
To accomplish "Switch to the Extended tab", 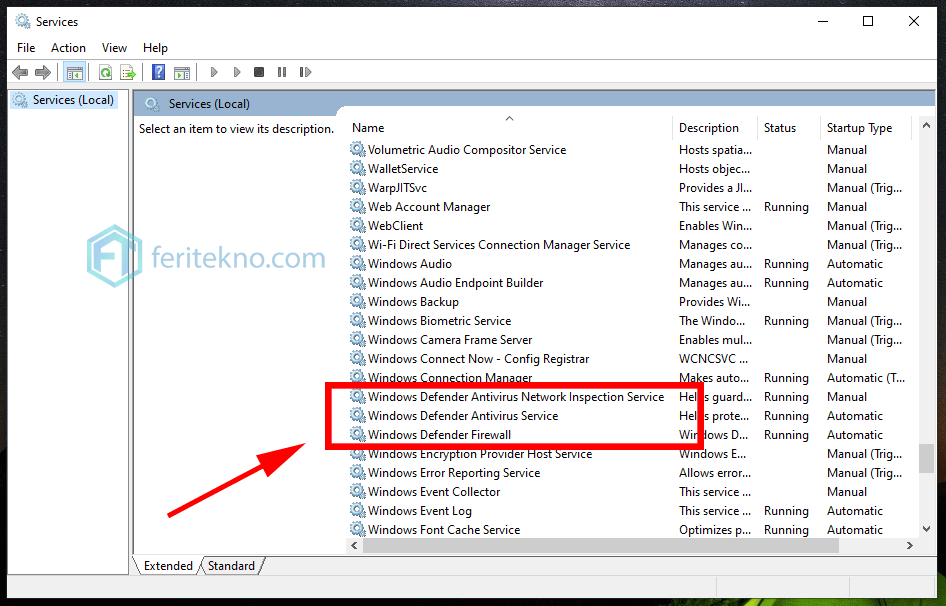I will click(x=168, y=566).
